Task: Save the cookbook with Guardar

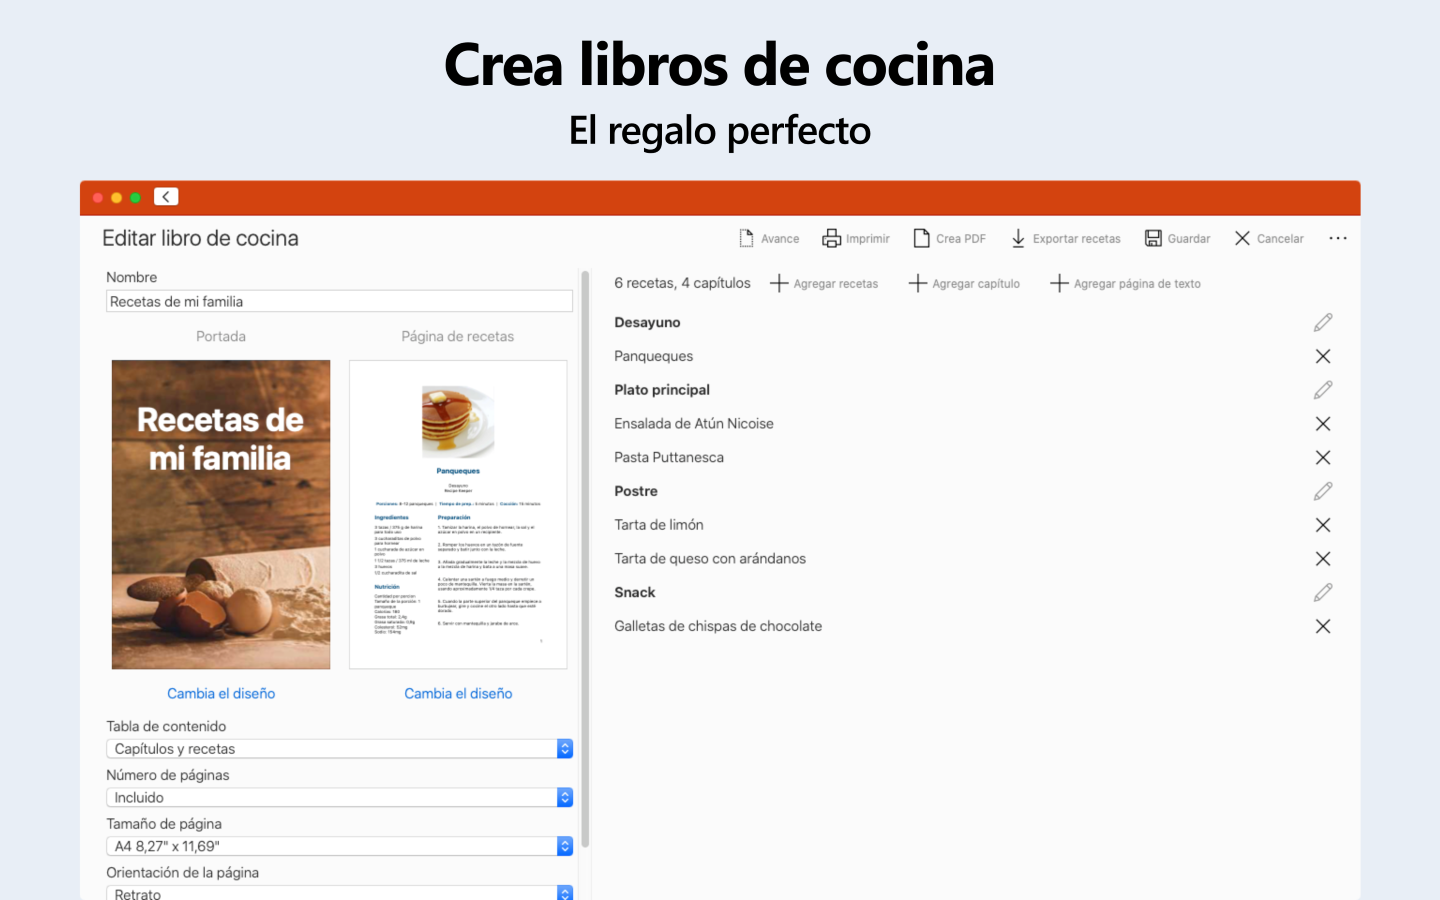Action: point(1178,238)
